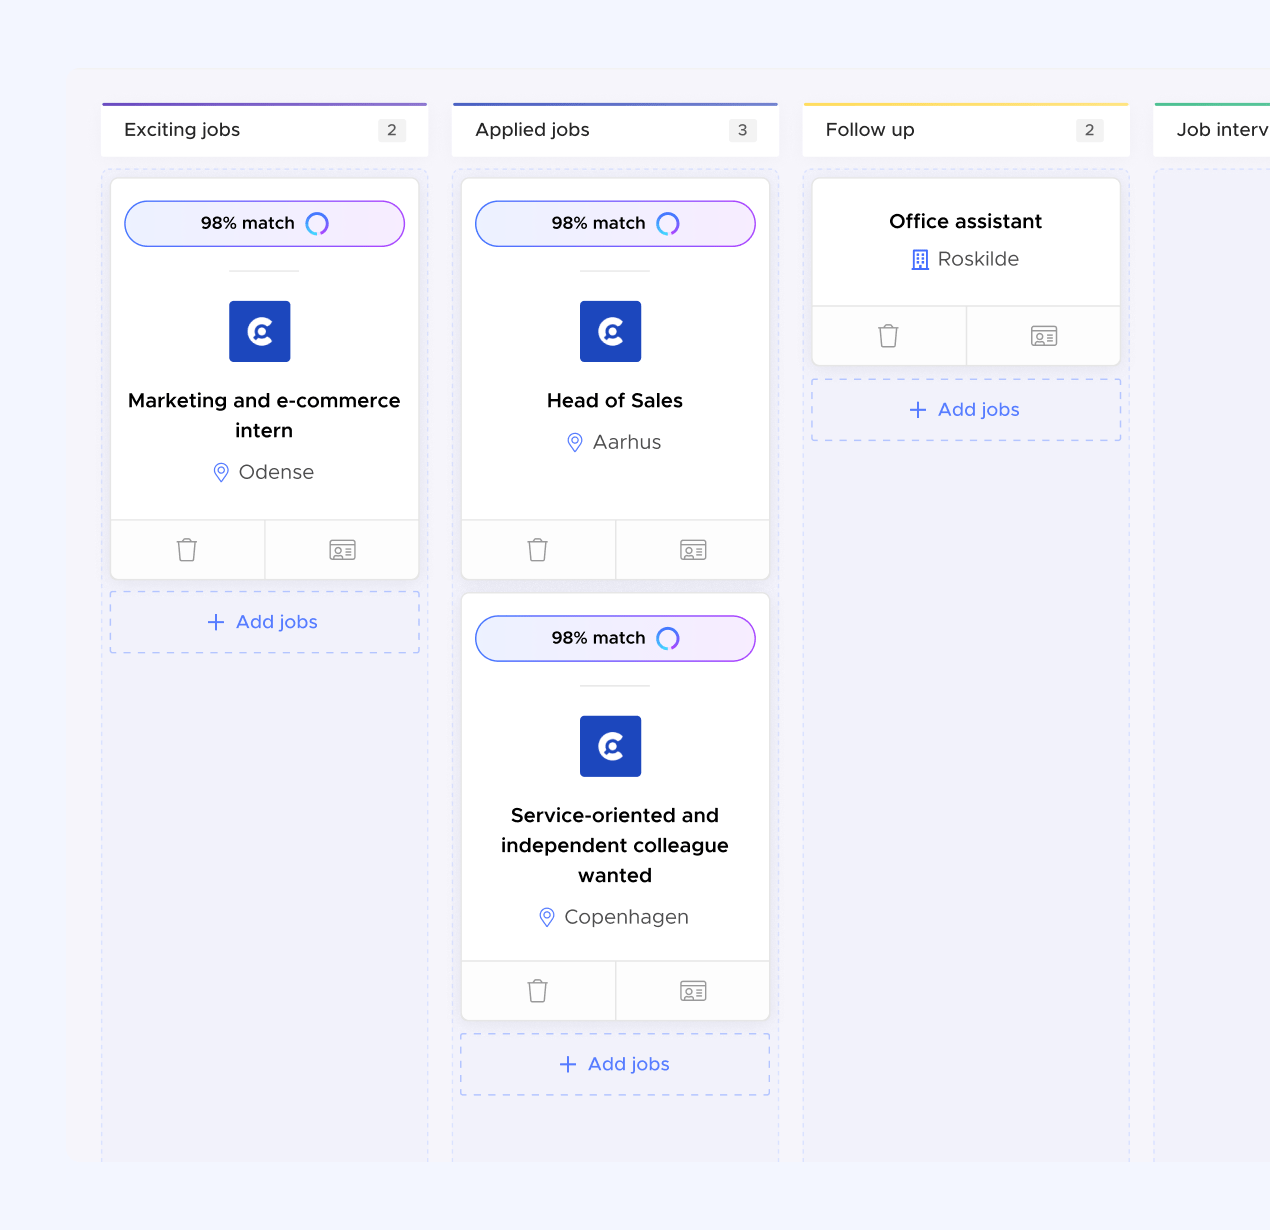Image resolution: width=1270 pixels, height=1230 pixels.
Task: Click the building icon next to Roskilde
Action: (x=919, y=259)
